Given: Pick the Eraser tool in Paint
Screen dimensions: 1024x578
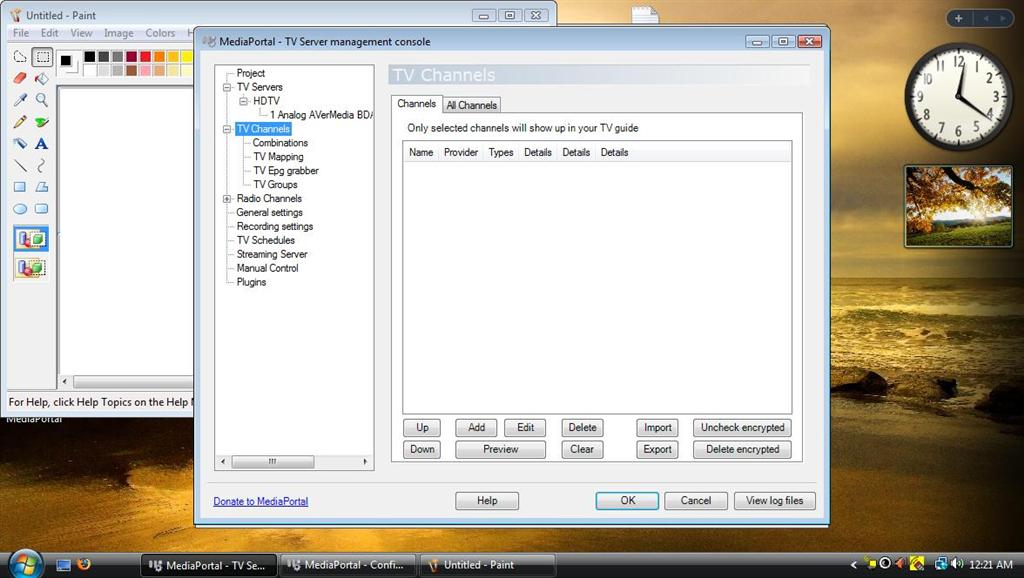Looking at the screenshot, I should click(x=20, y=78).
